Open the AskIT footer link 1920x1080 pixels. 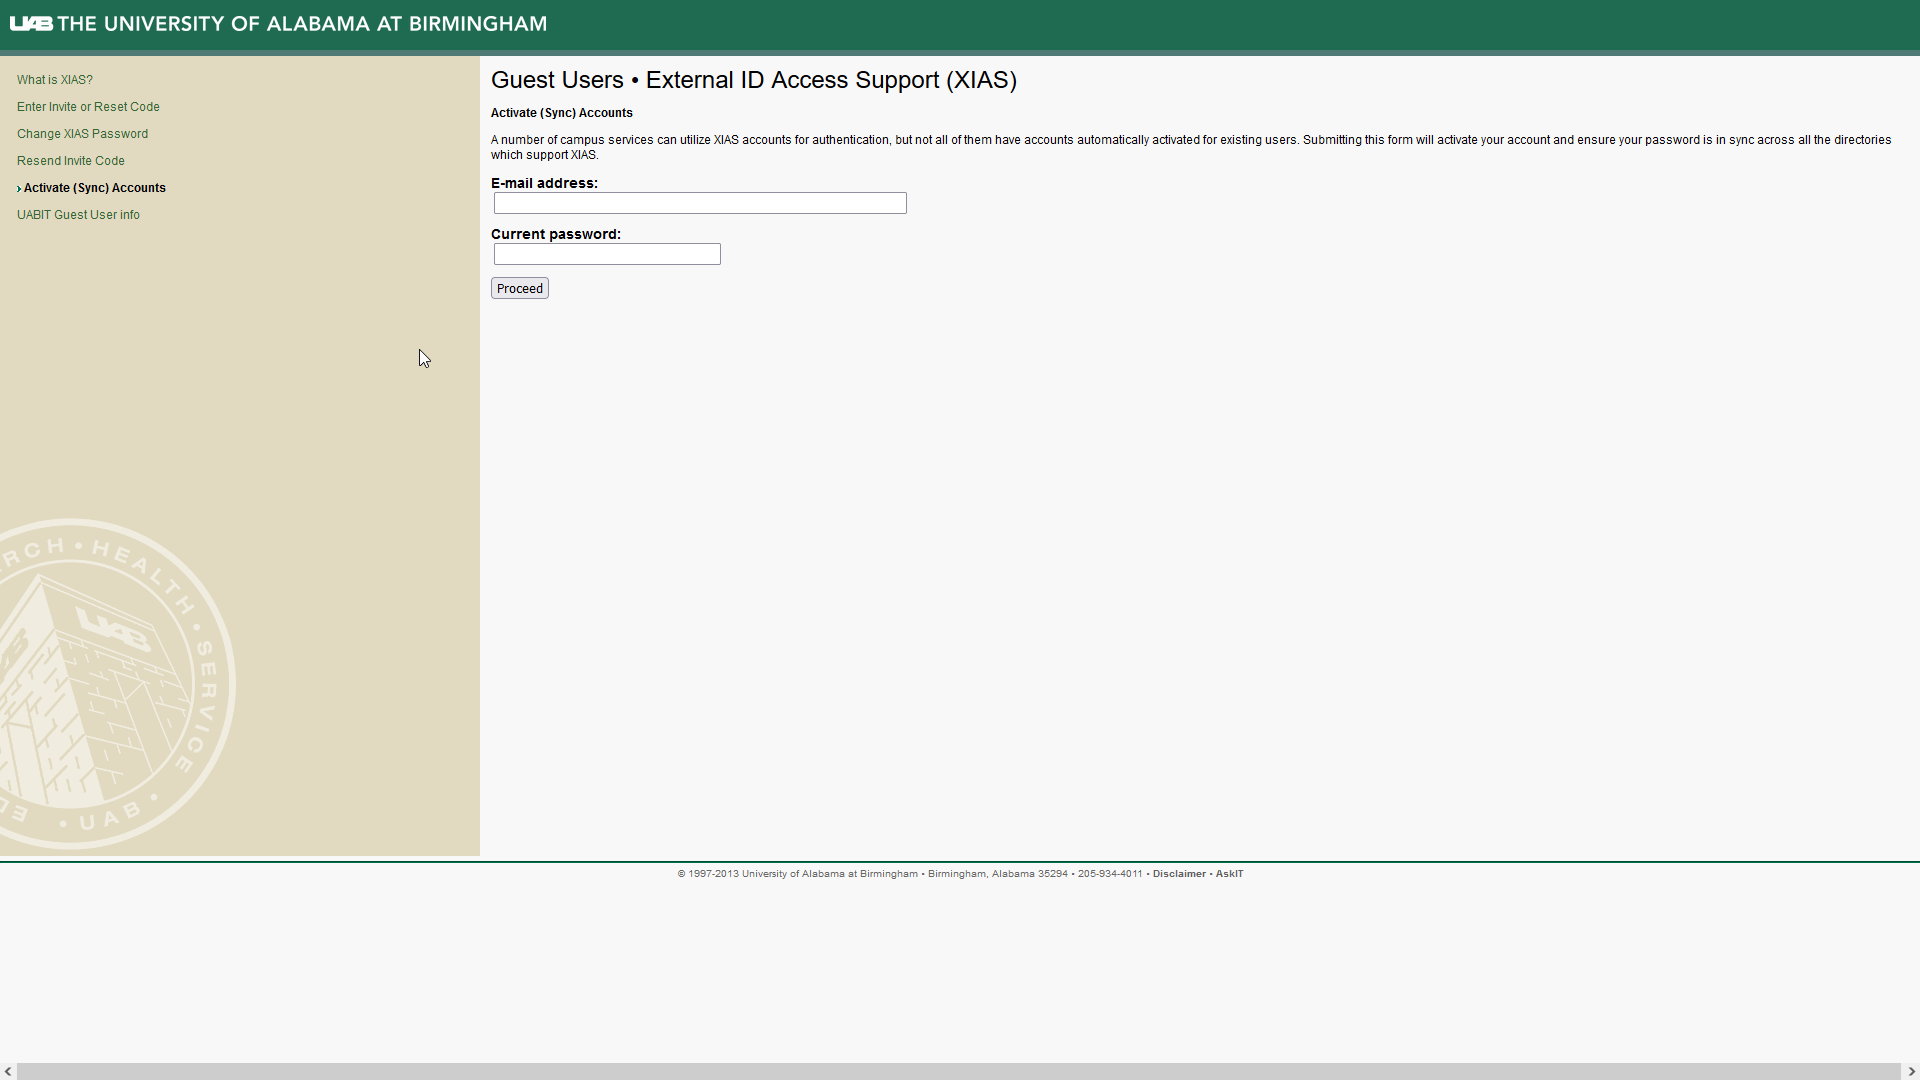tap(1229, 874)
